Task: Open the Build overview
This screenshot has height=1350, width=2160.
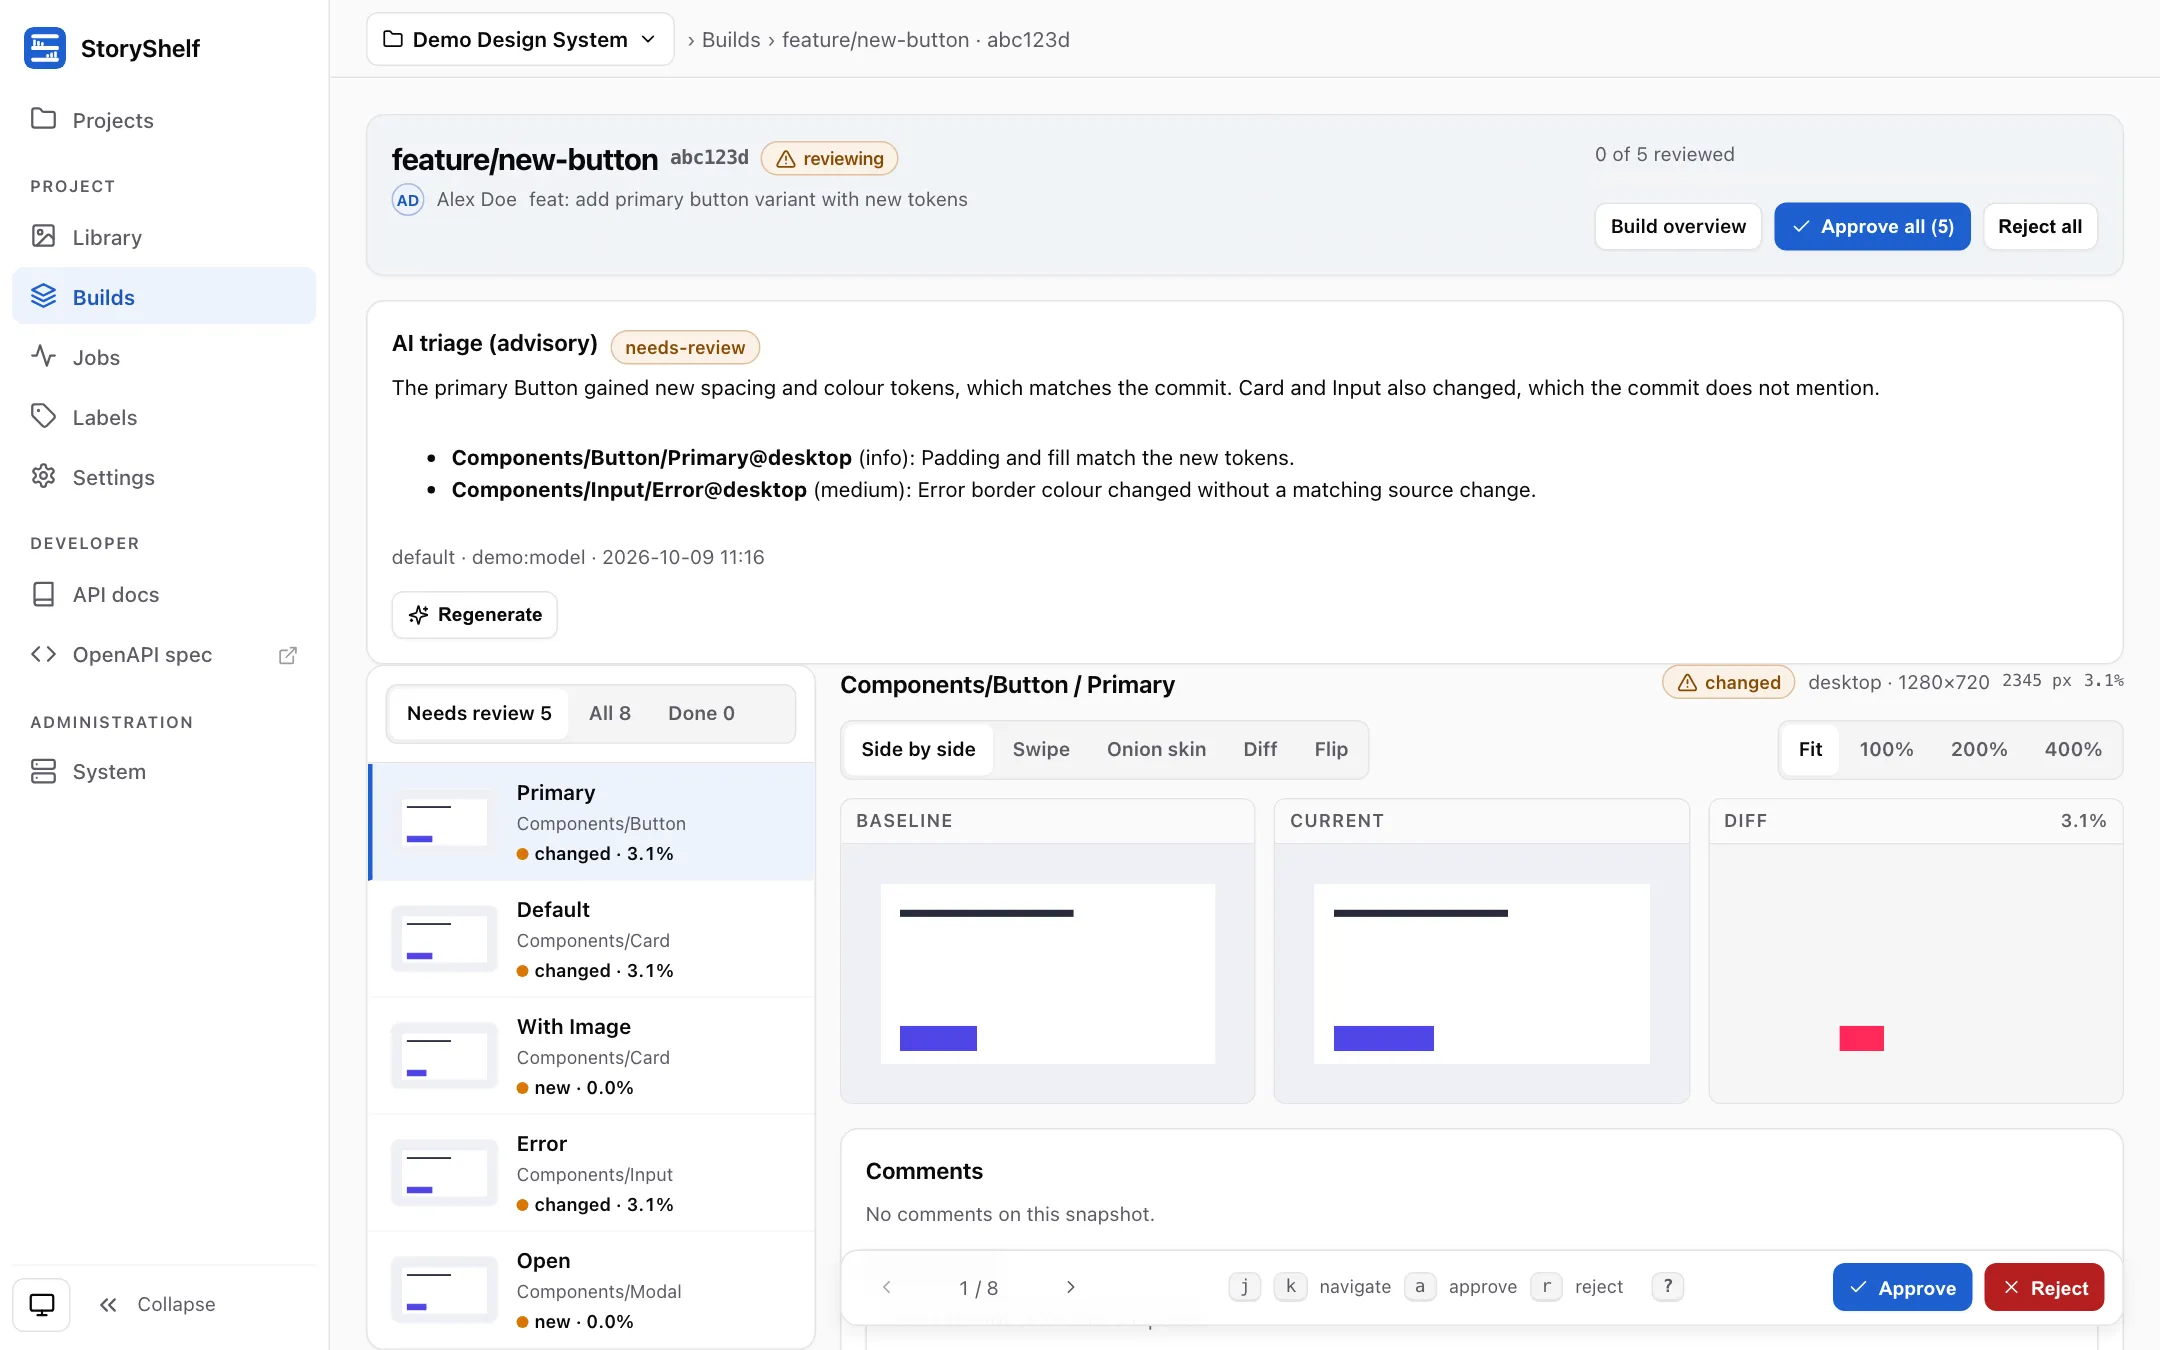Action: click(x=1678, y=226)
